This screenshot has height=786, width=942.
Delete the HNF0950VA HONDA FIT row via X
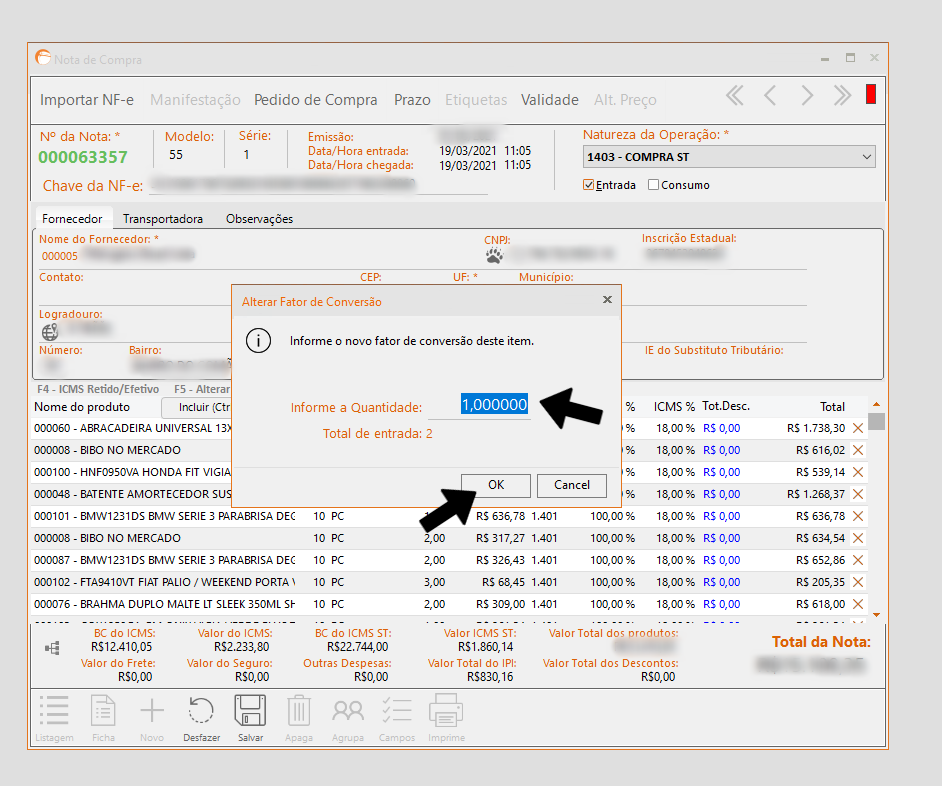858,472
